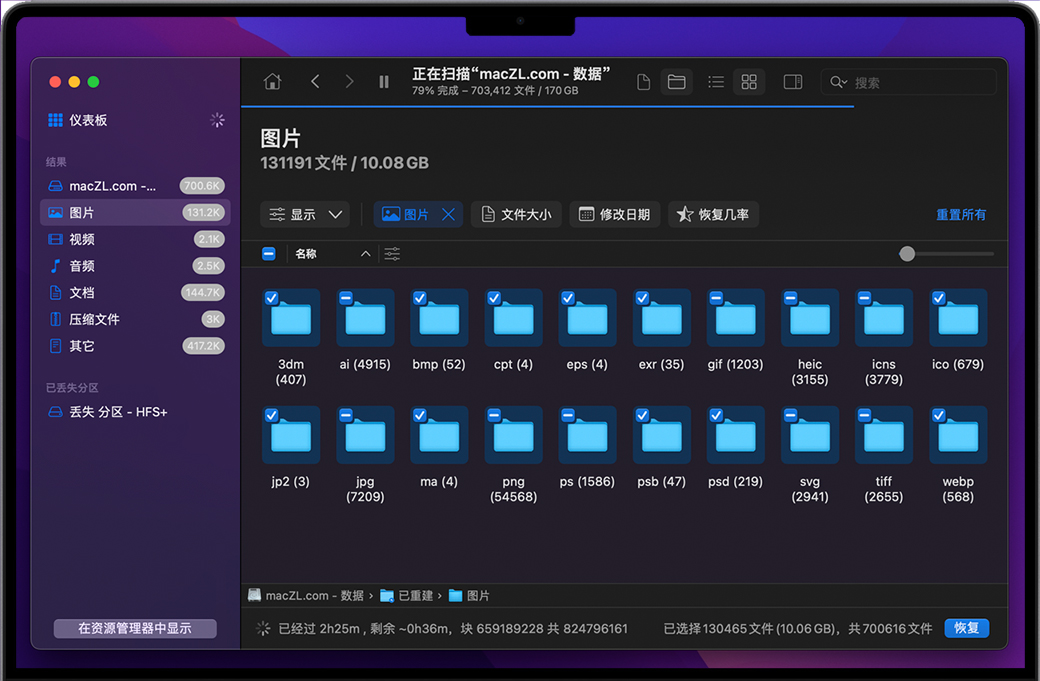Toggle the select-all checkbox in header
The height and width of the screenshot is (681, 1040).
[x=269, y=254]
